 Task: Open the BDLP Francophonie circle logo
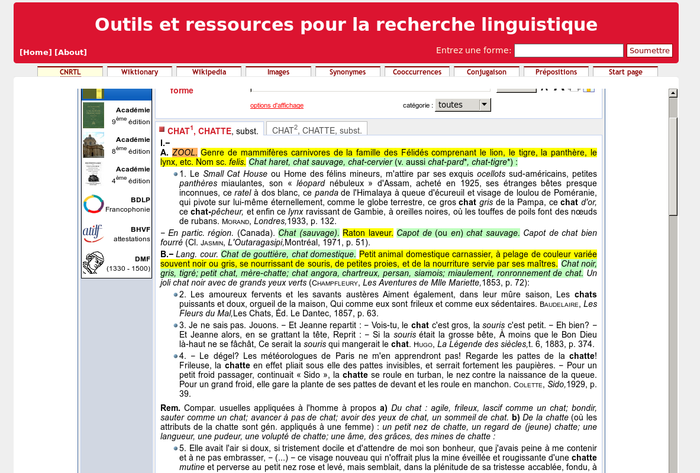point(93,204)
